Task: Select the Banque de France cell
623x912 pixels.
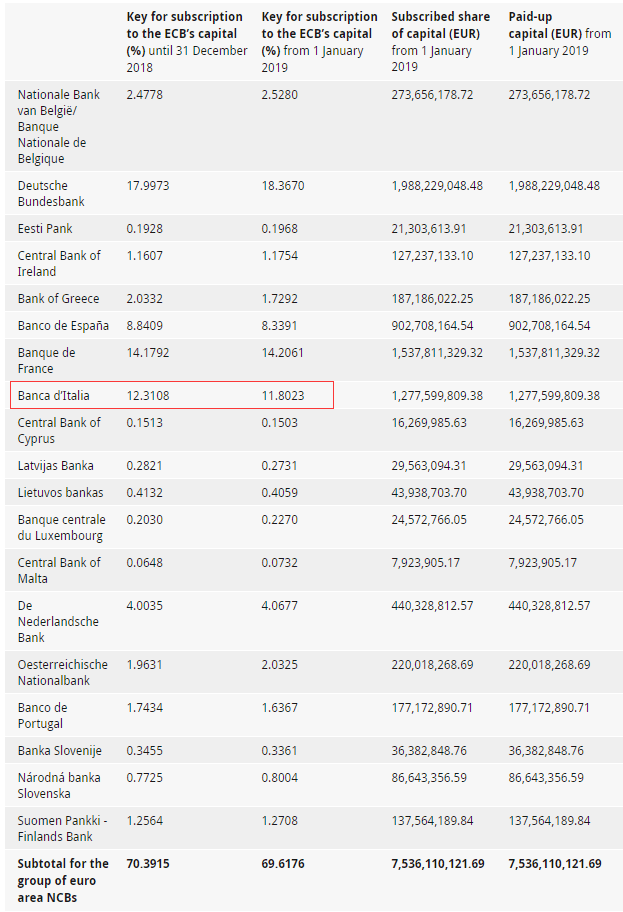Action: tap(46, 360)
